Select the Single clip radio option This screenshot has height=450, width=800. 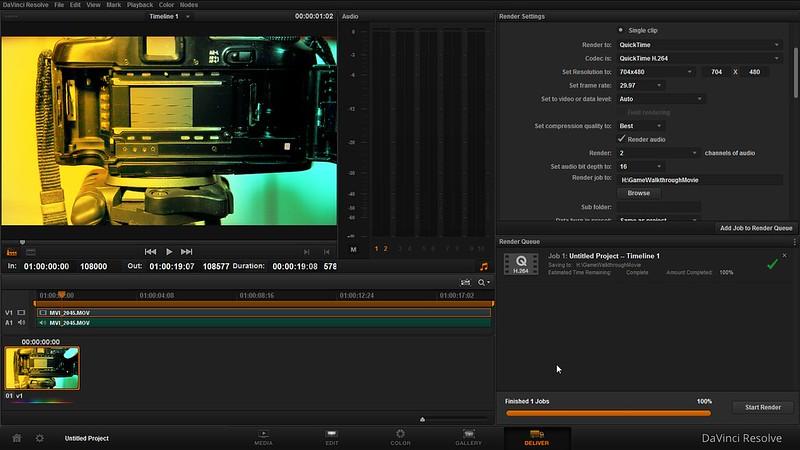pyautogui.click(x=621, y=31)
